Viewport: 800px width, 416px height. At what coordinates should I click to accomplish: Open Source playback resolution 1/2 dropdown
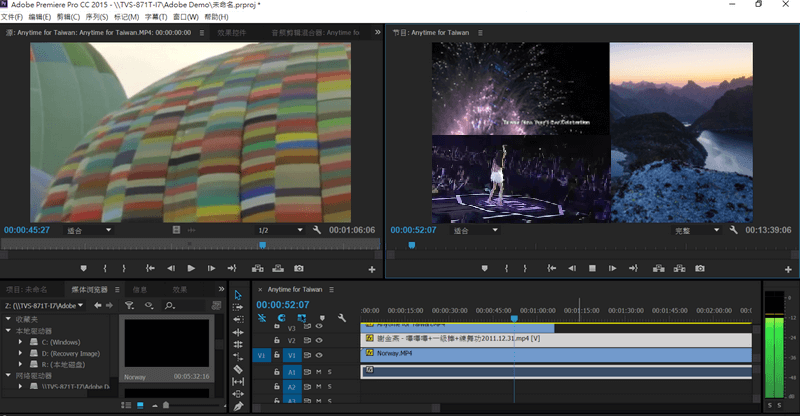pos(280,230)
